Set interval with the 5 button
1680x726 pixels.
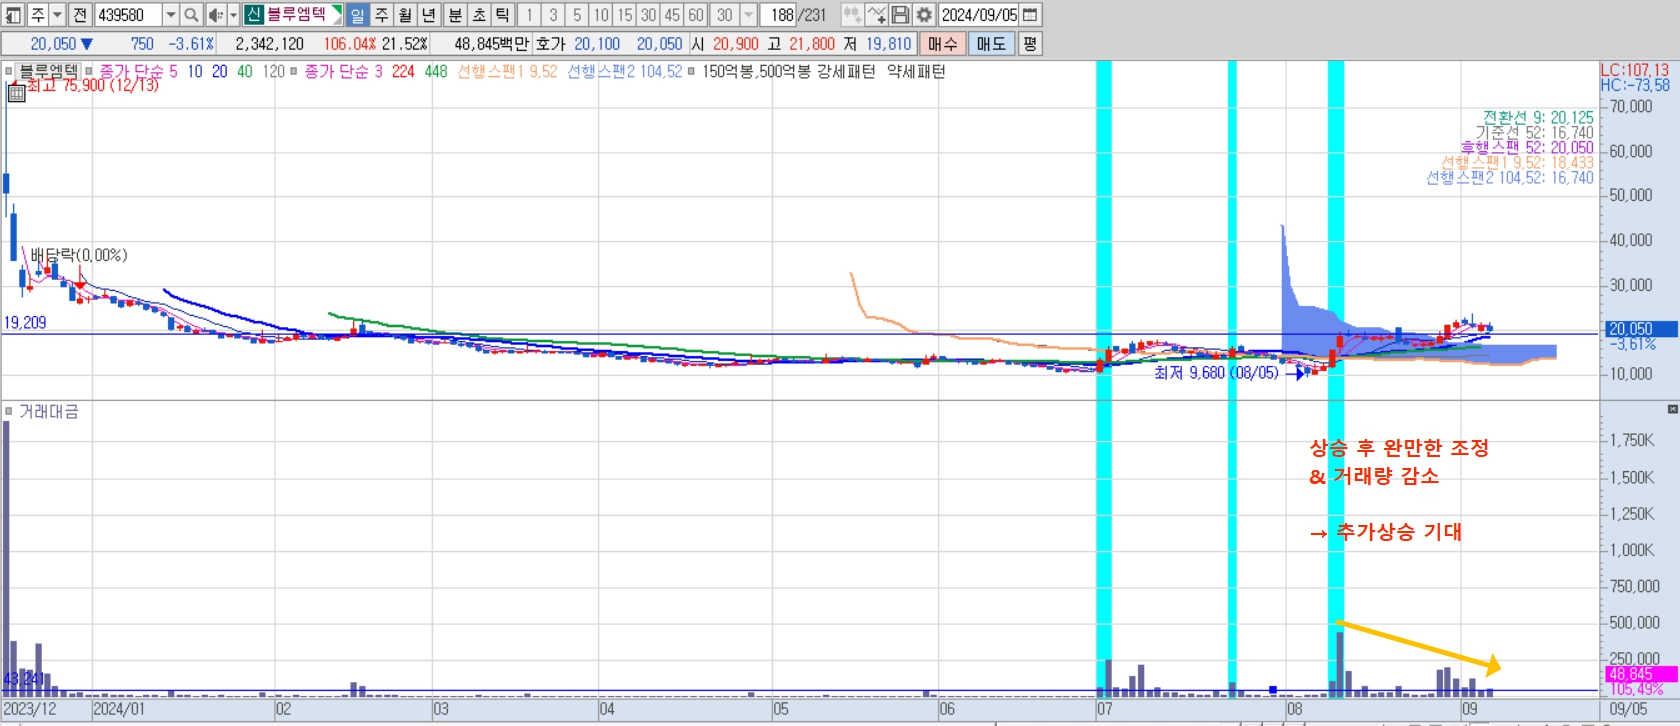[x=577, y=15]
